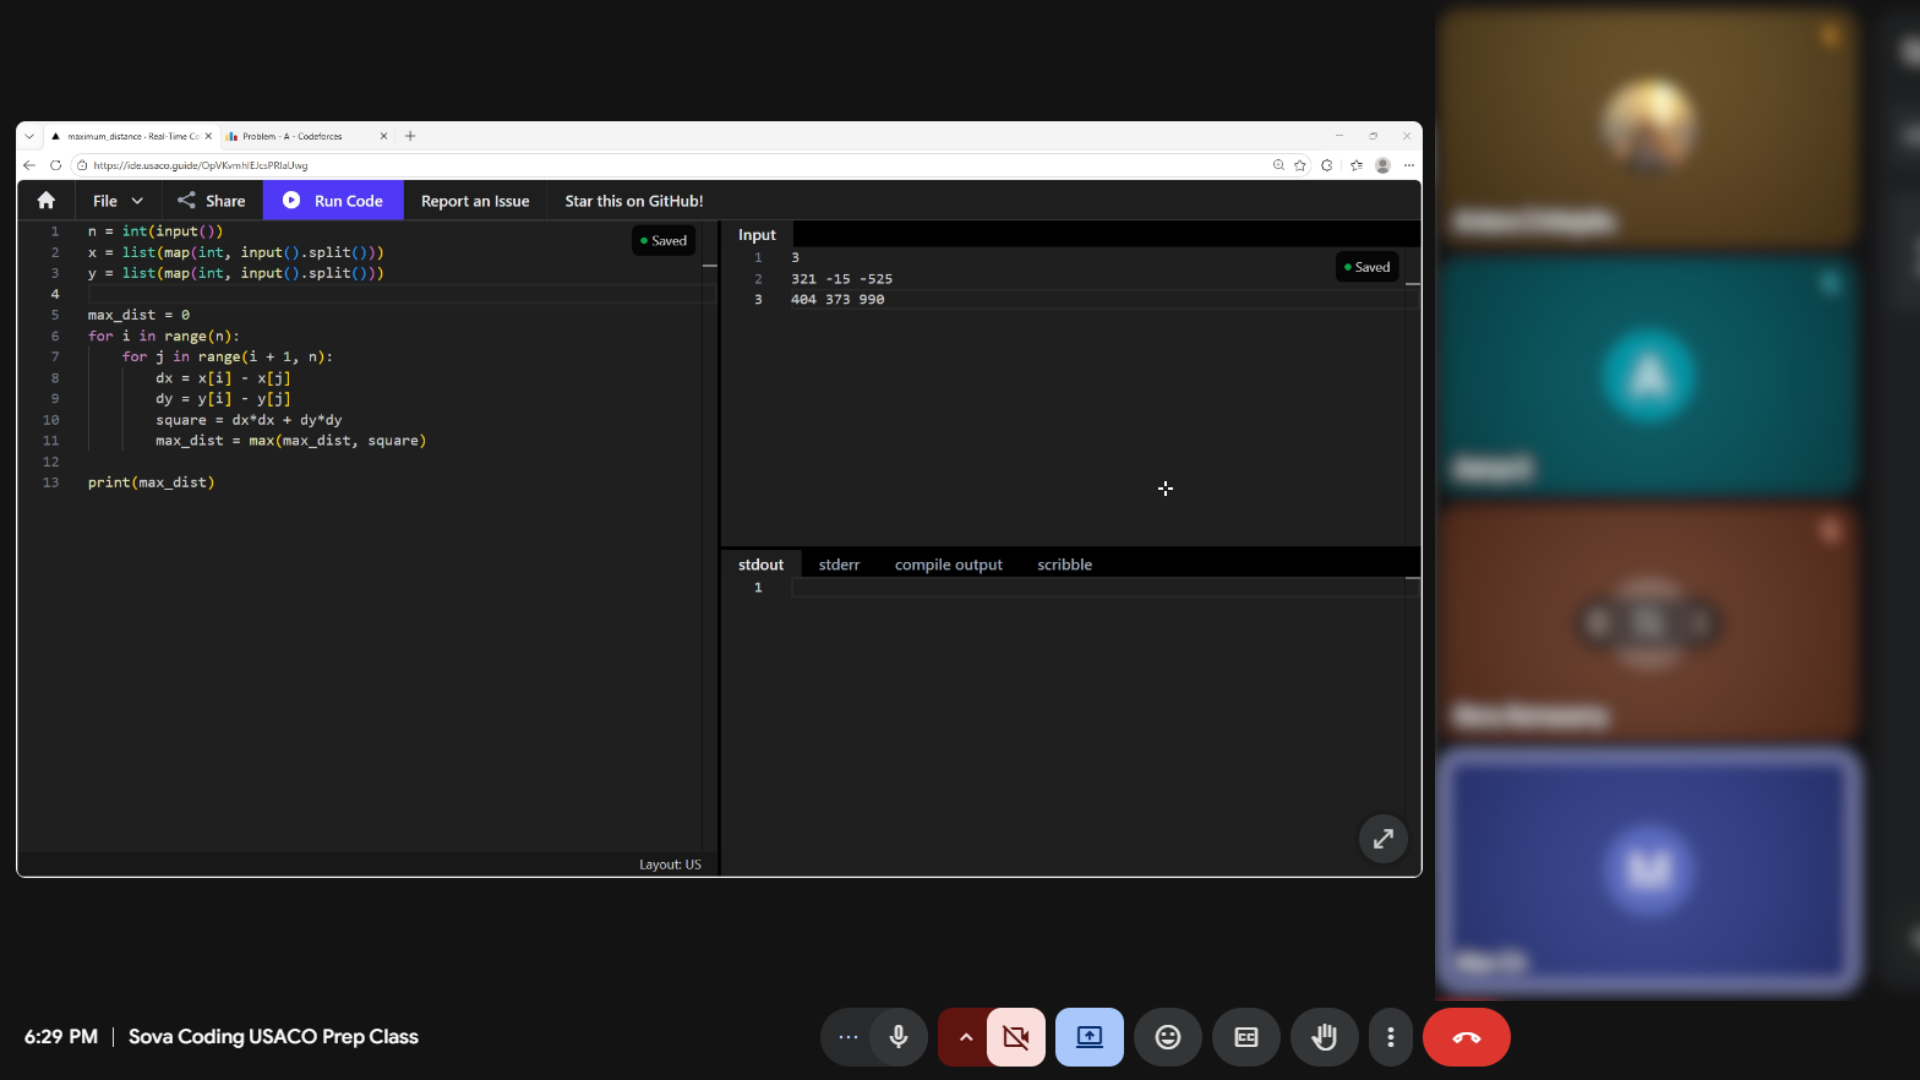Open the Star this on GitHub link
Screen dimensions: 1920x1080
tap(632, 200)
